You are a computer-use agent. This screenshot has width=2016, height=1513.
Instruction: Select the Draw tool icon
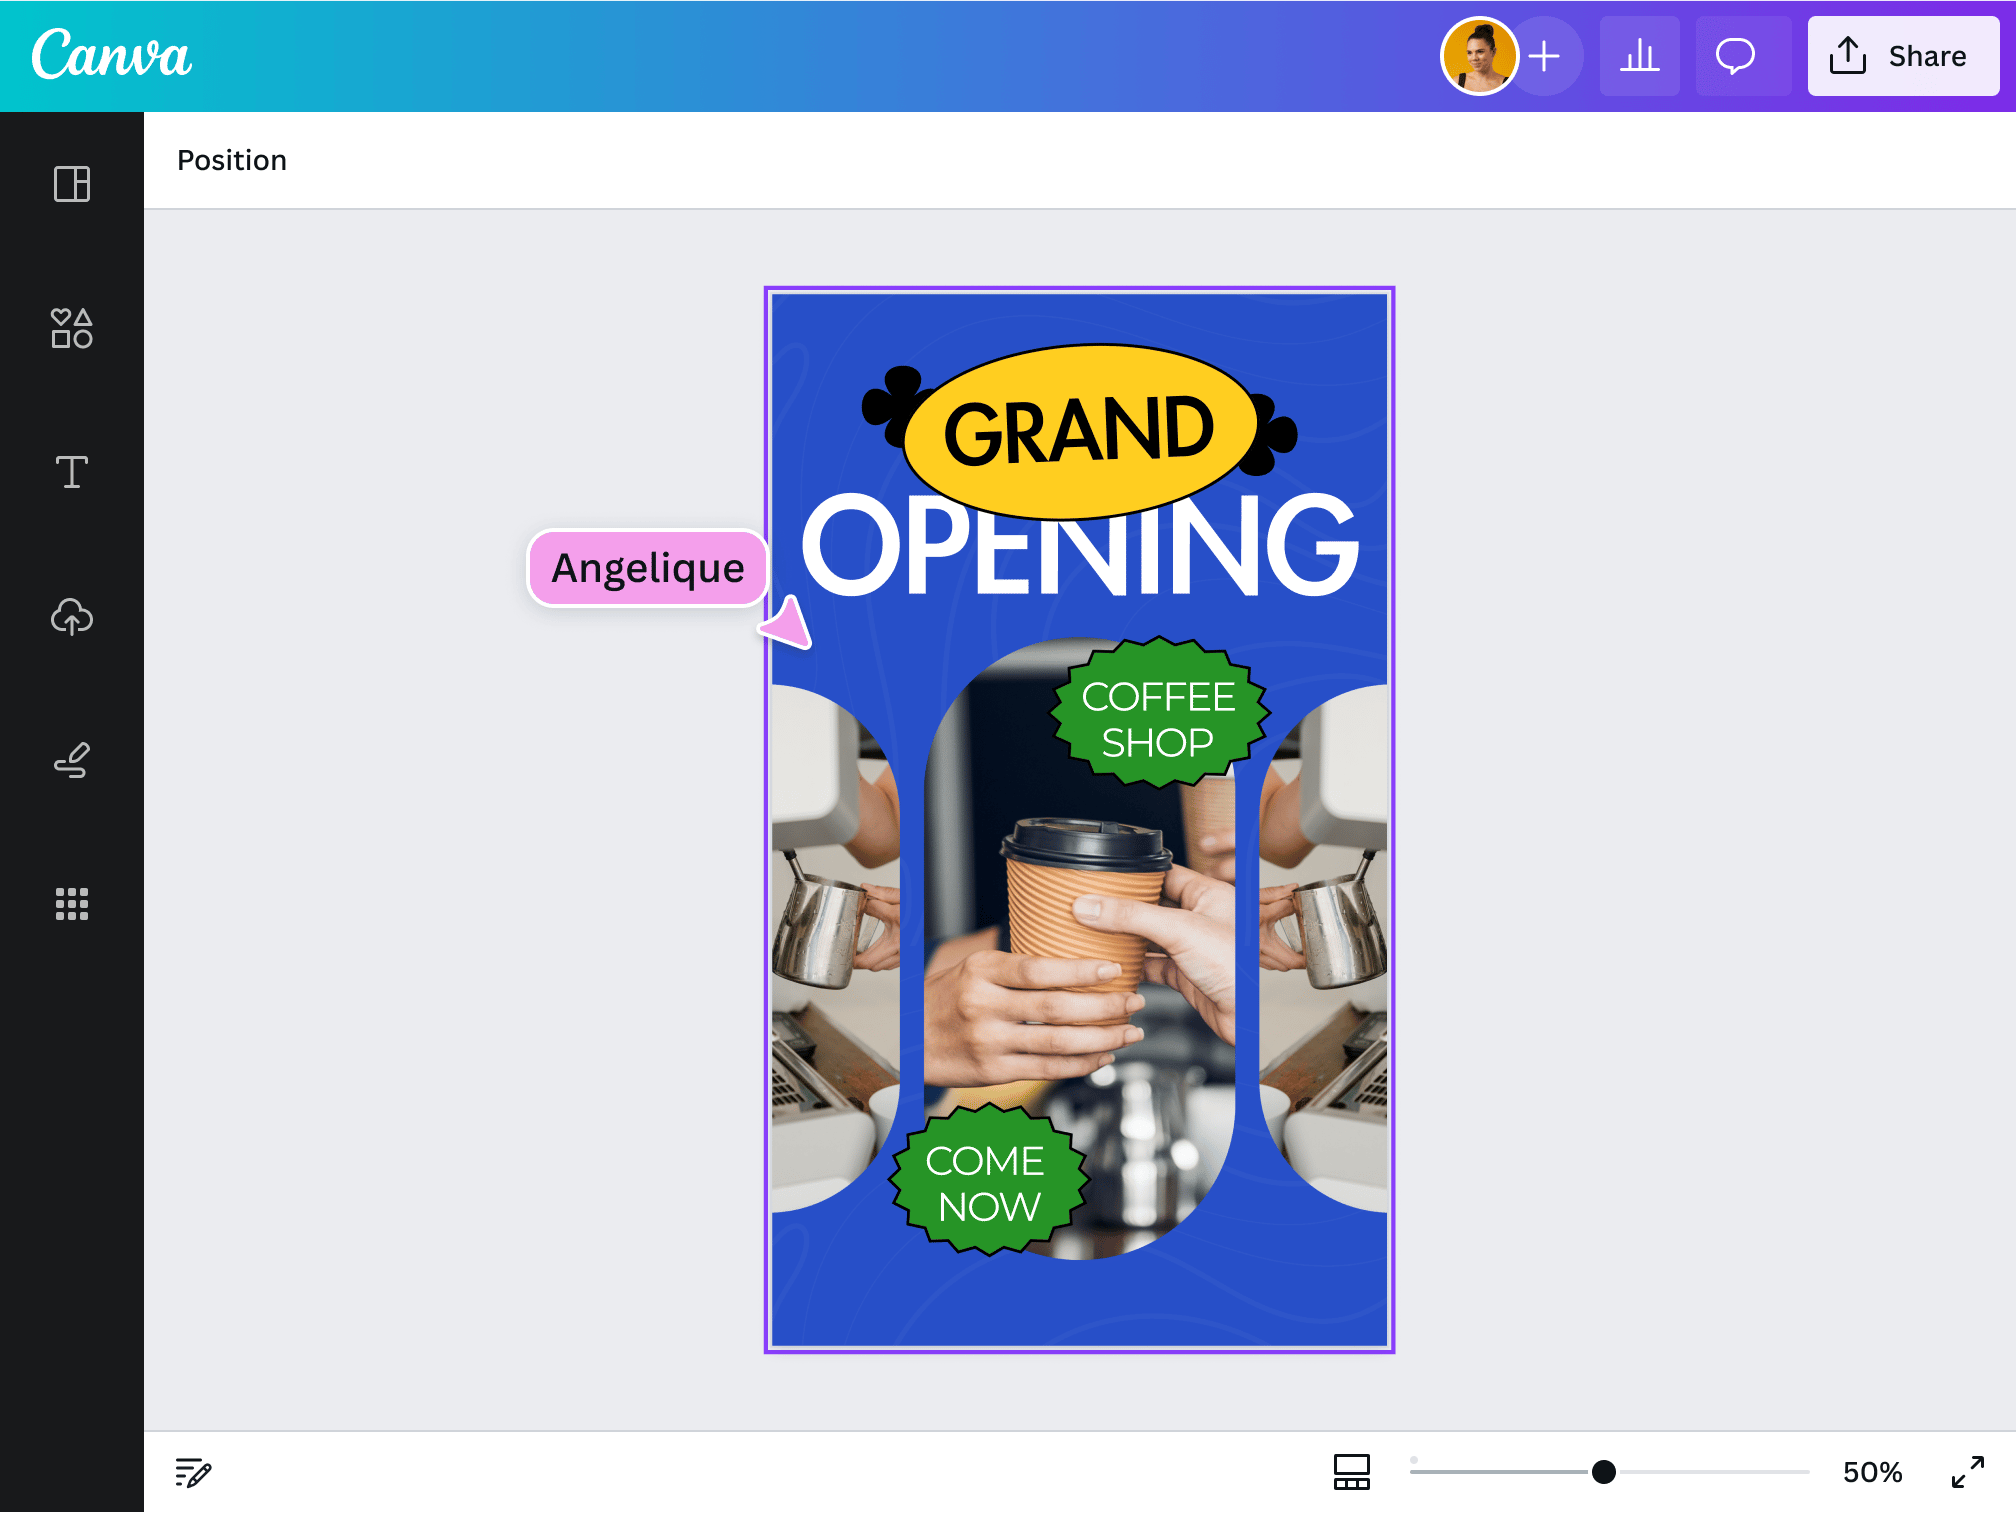[72, 761]
